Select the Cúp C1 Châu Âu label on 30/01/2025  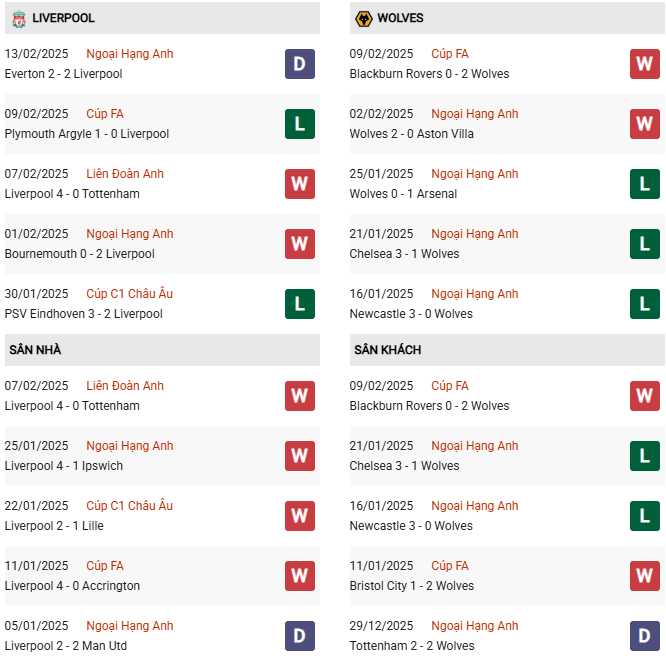pyautogui.click(x=130, y=294)
